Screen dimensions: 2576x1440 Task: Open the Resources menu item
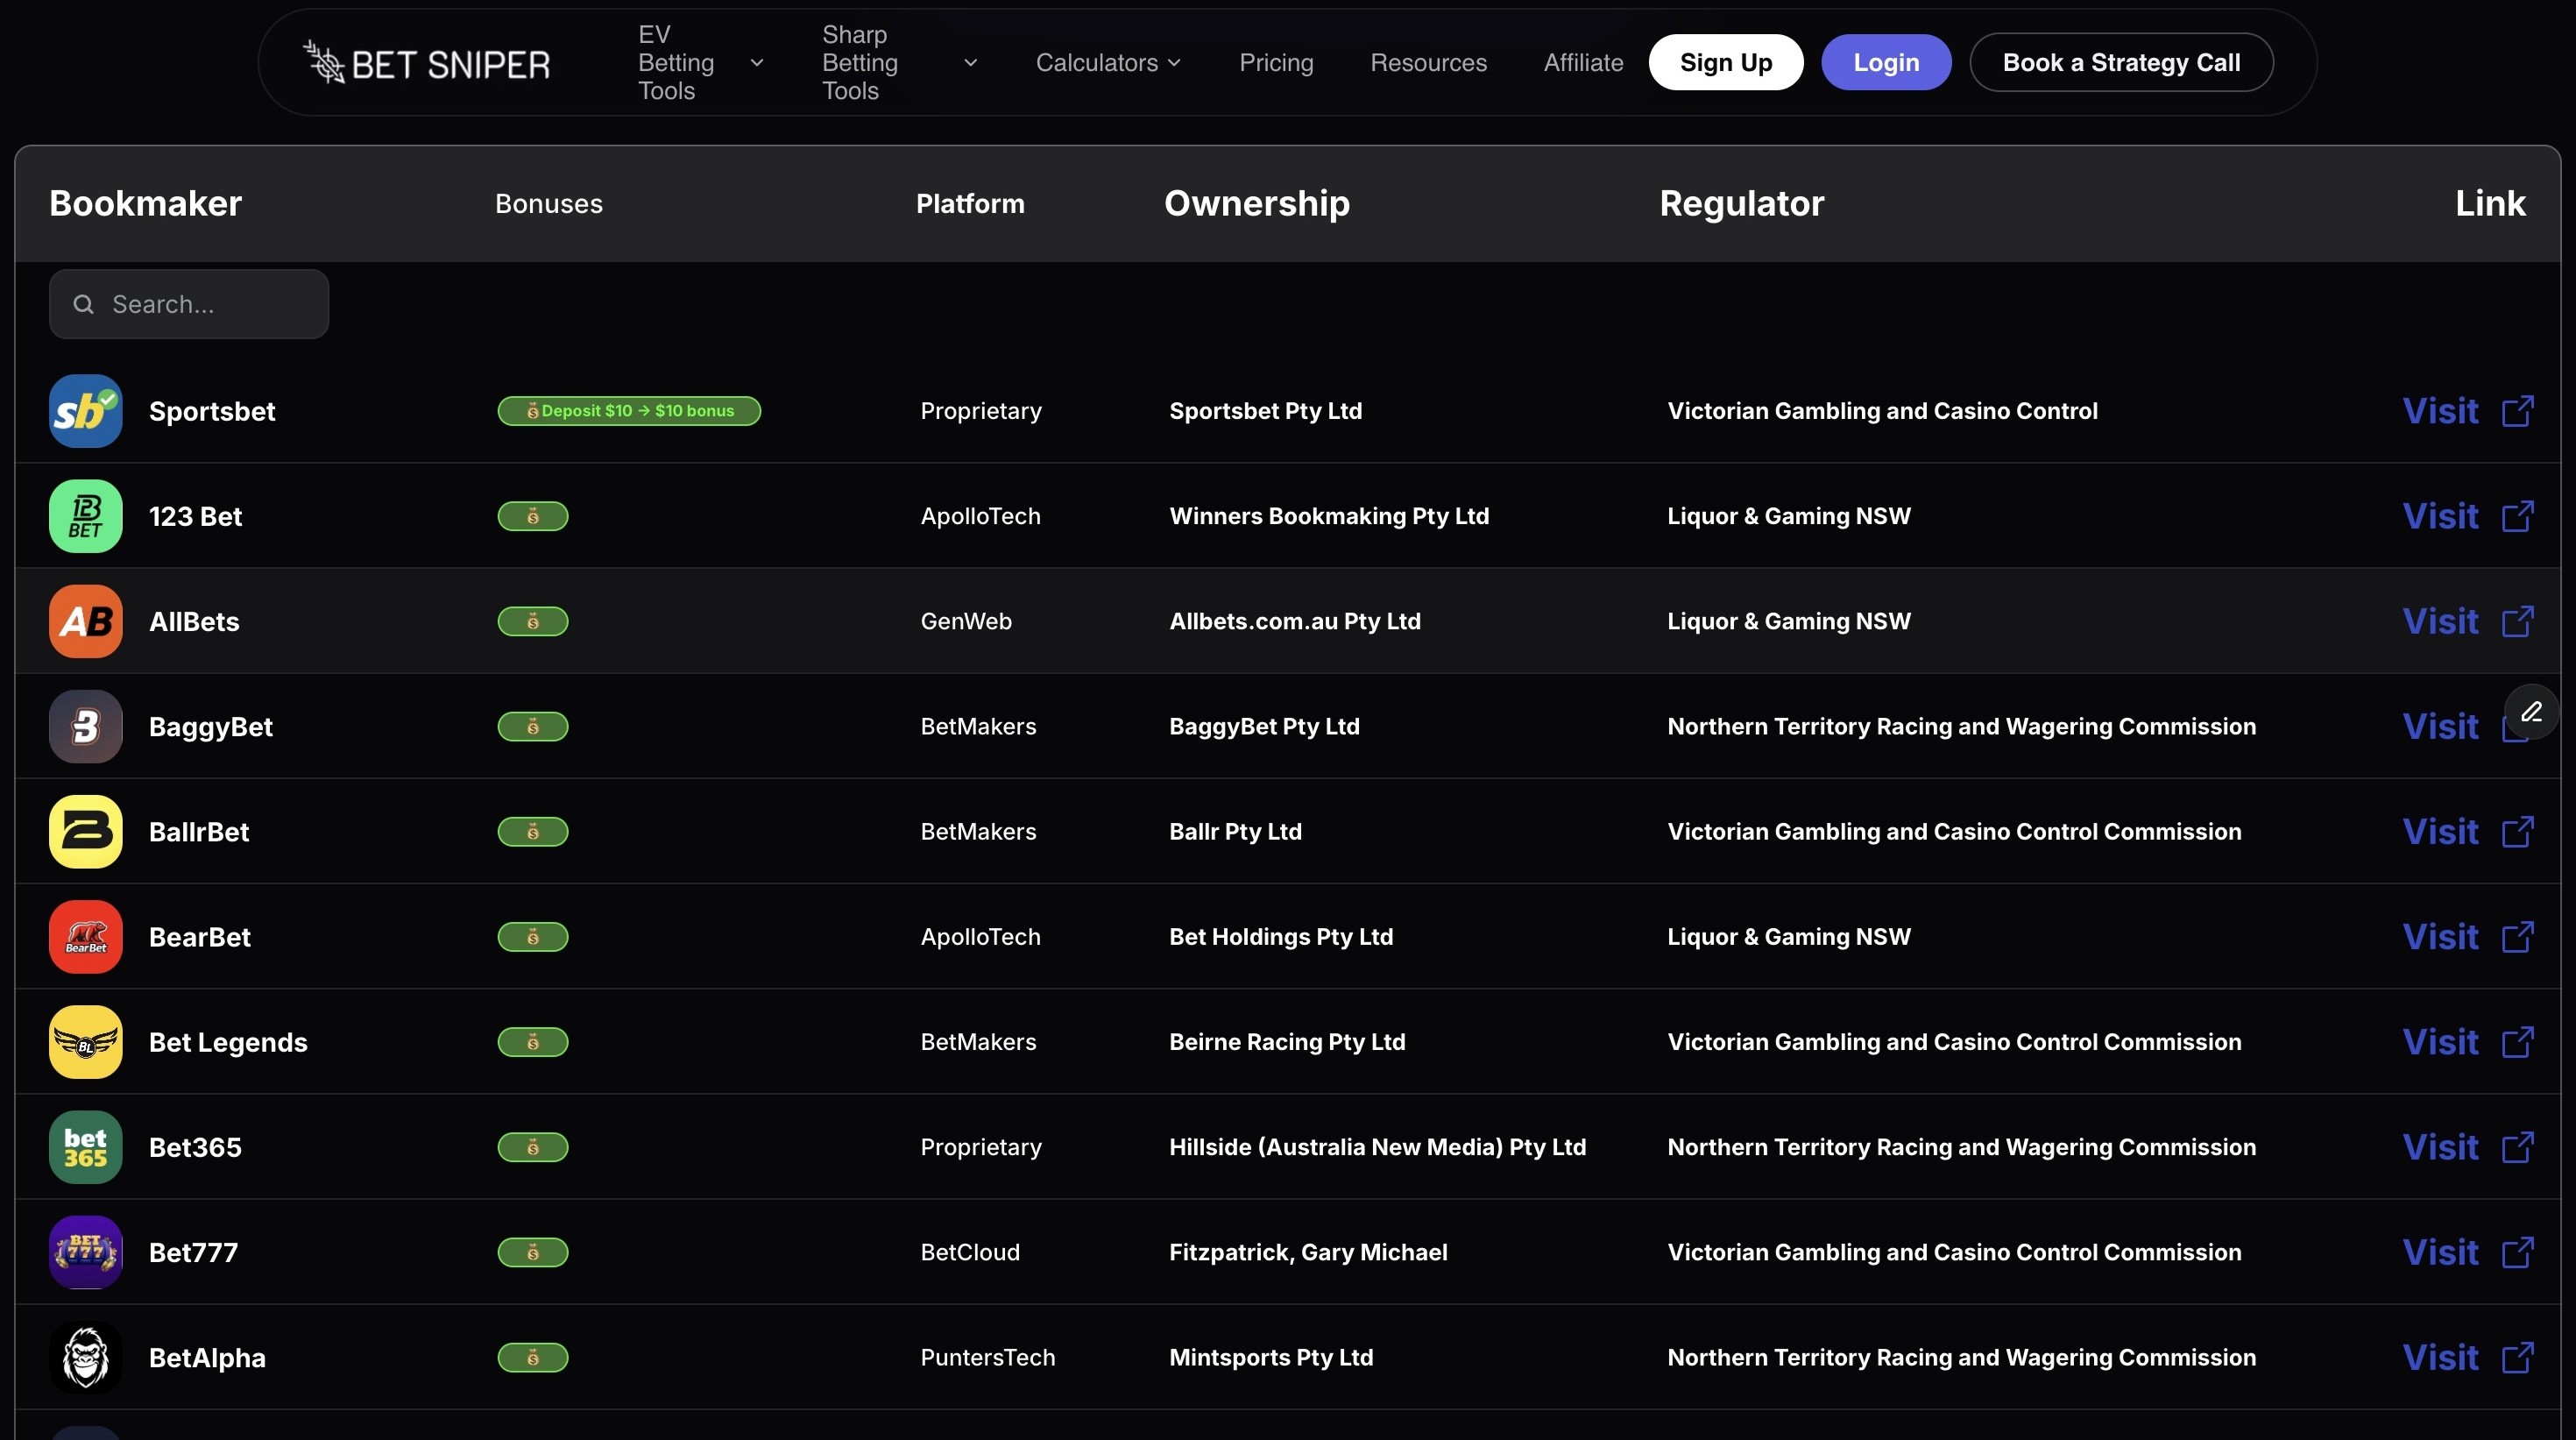coord(1428,63)
